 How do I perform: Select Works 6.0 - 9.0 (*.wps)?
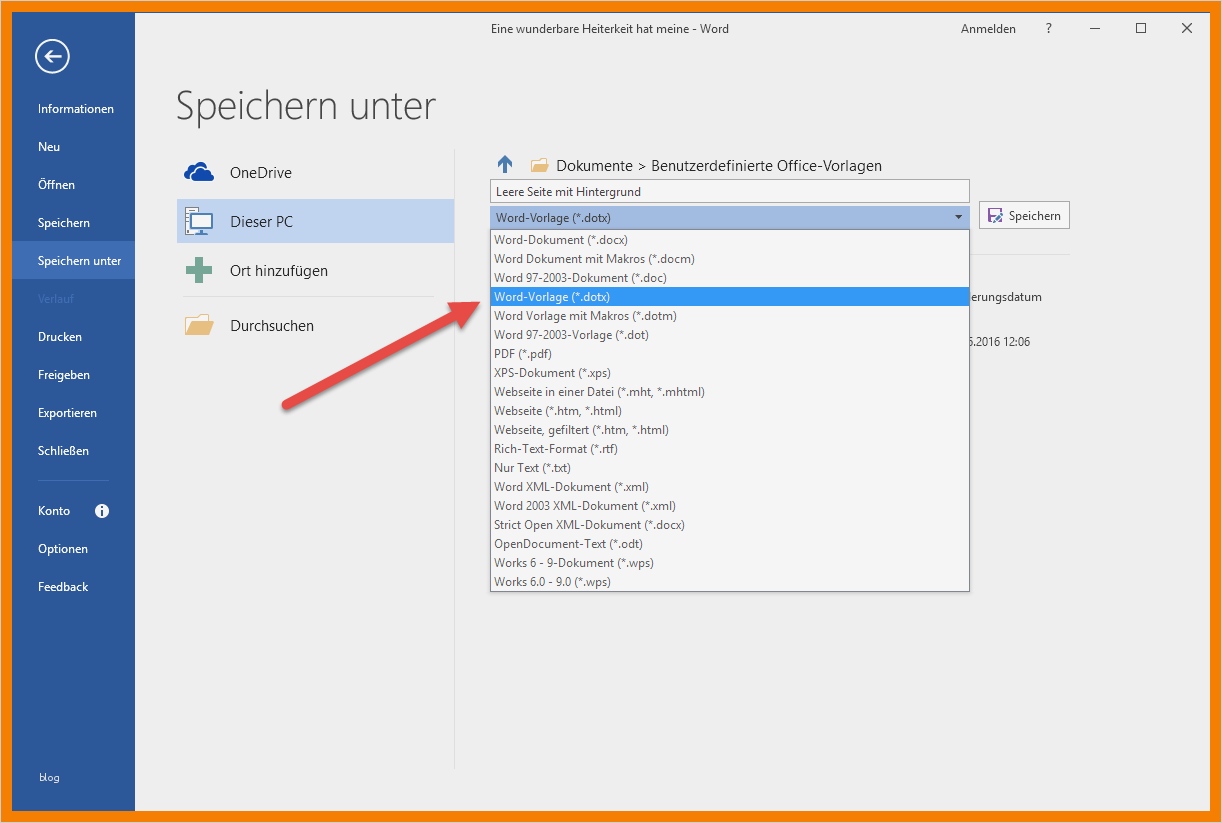click(729, 582)
